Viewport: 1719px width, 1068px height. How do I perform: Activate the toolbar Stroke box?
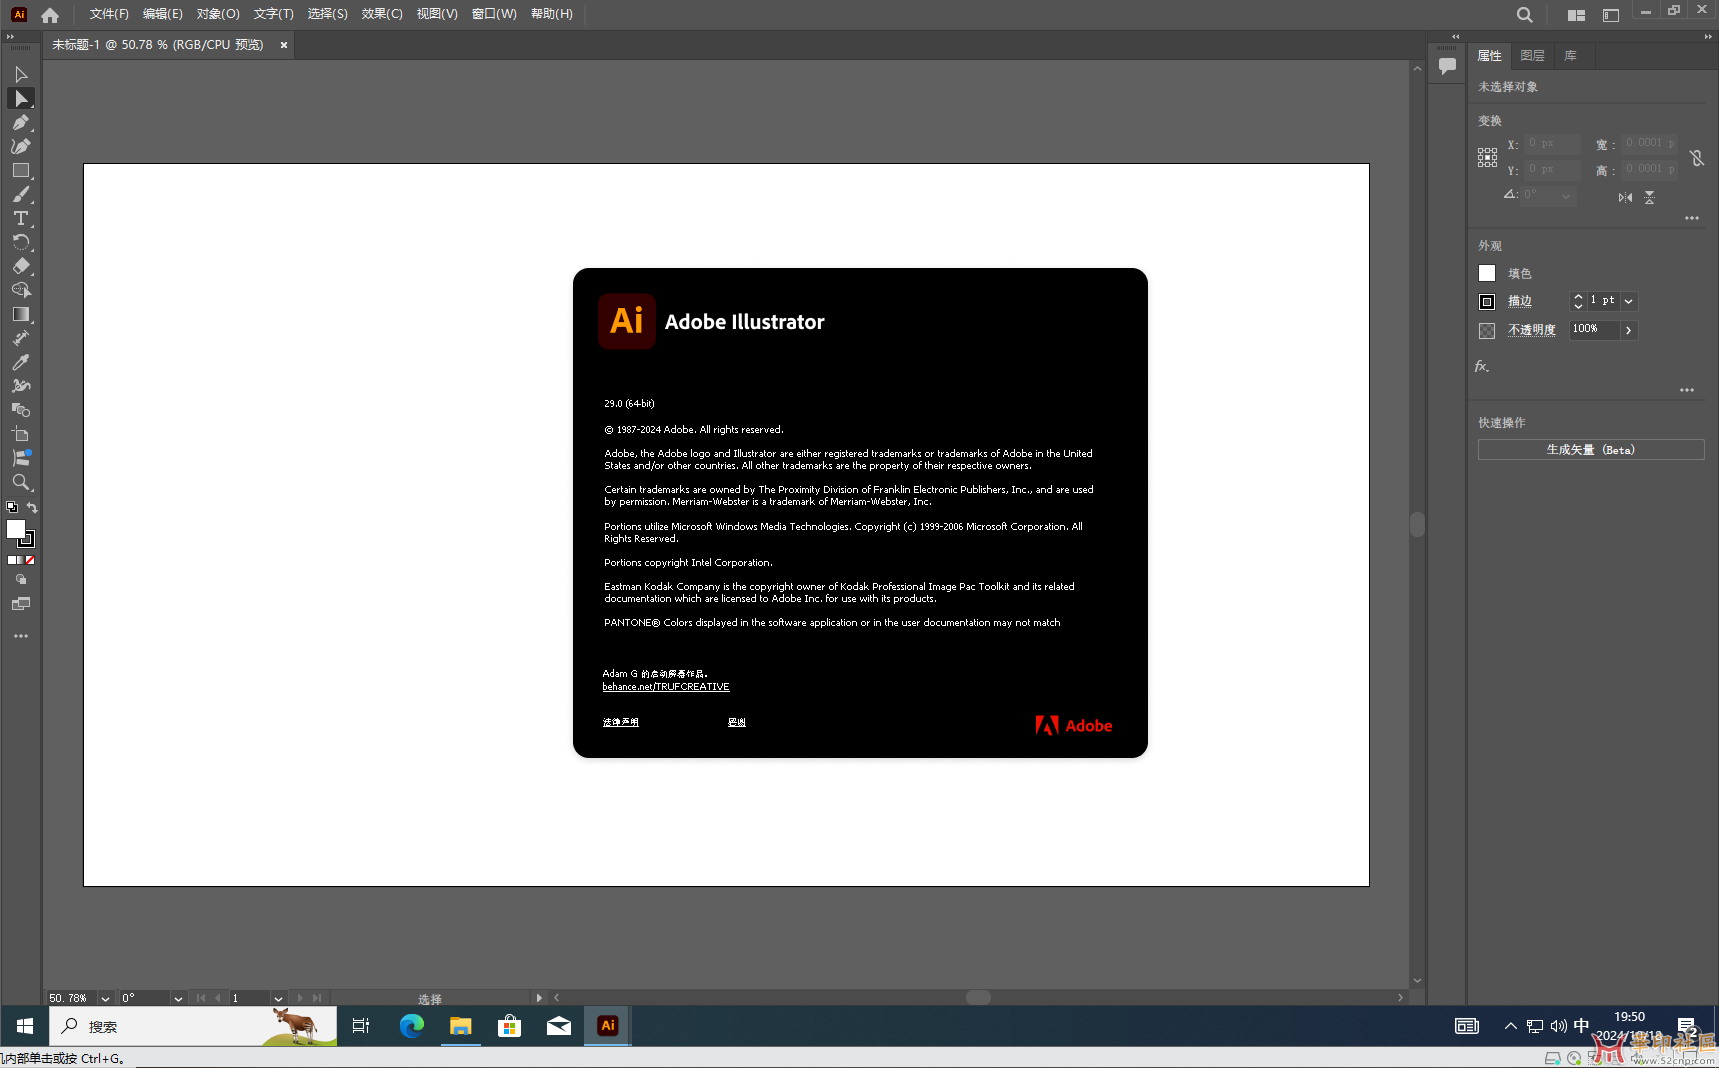coord(27,539)
